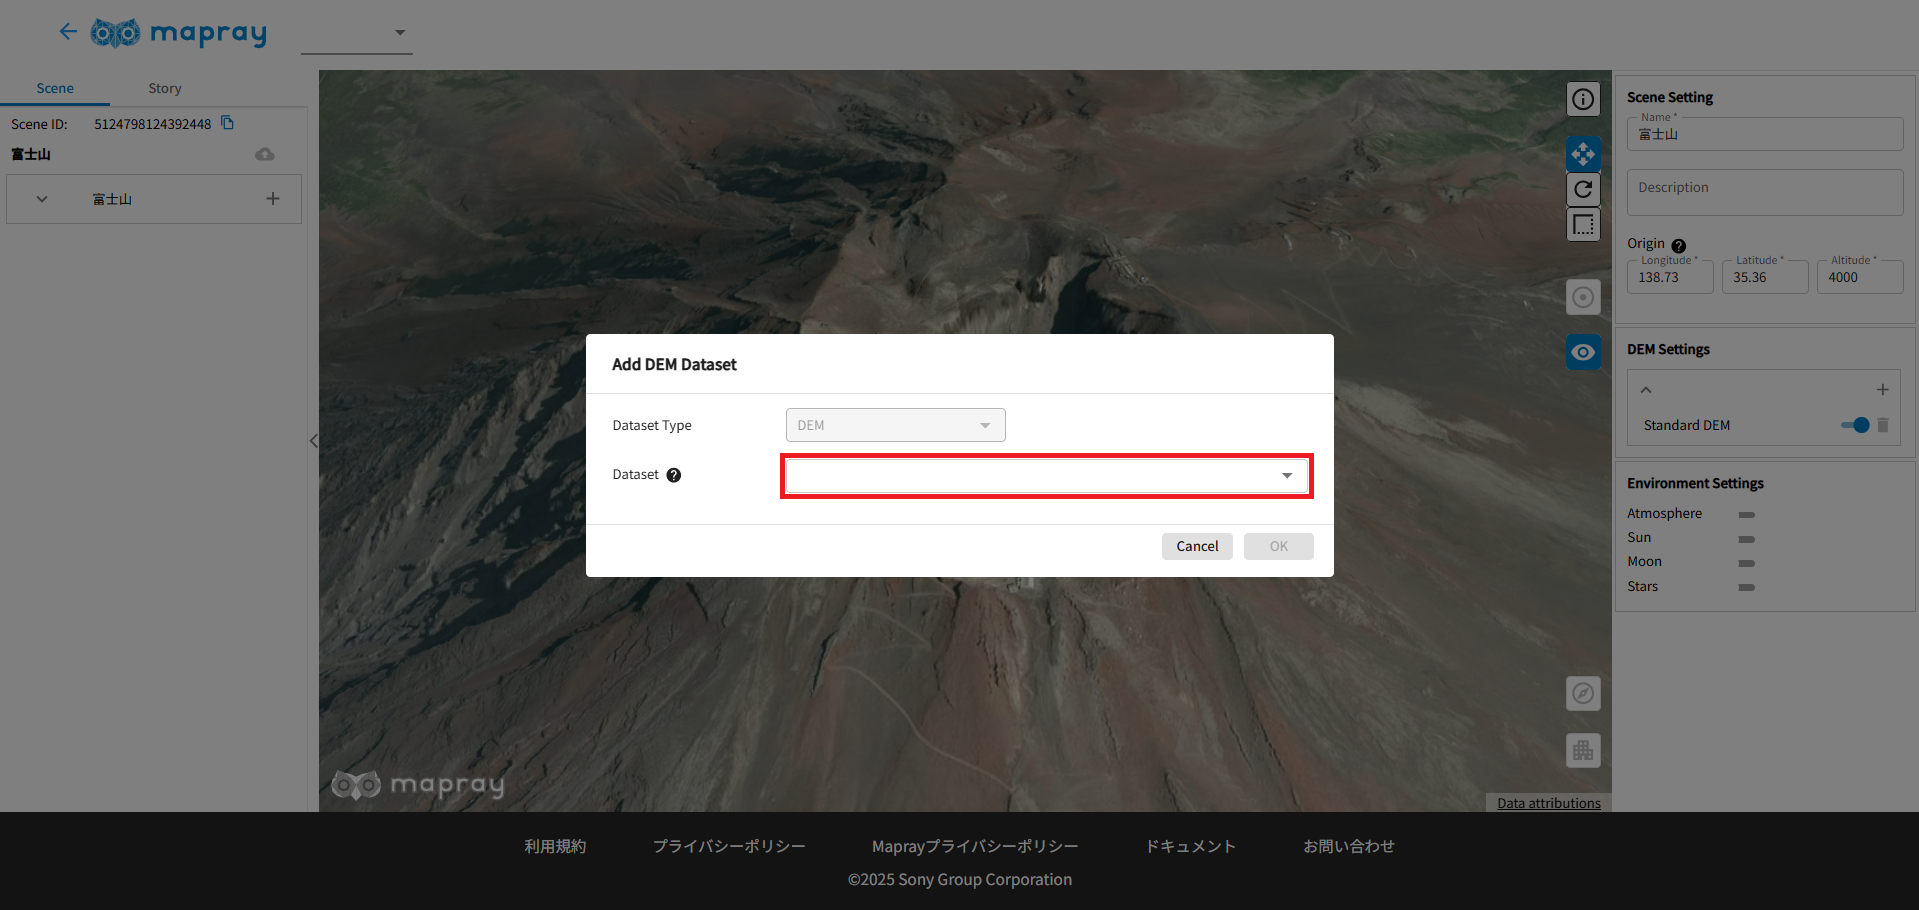1919x910 pixels.
Task: Select the move/pan tool icon
Action: click(1582, 154)
